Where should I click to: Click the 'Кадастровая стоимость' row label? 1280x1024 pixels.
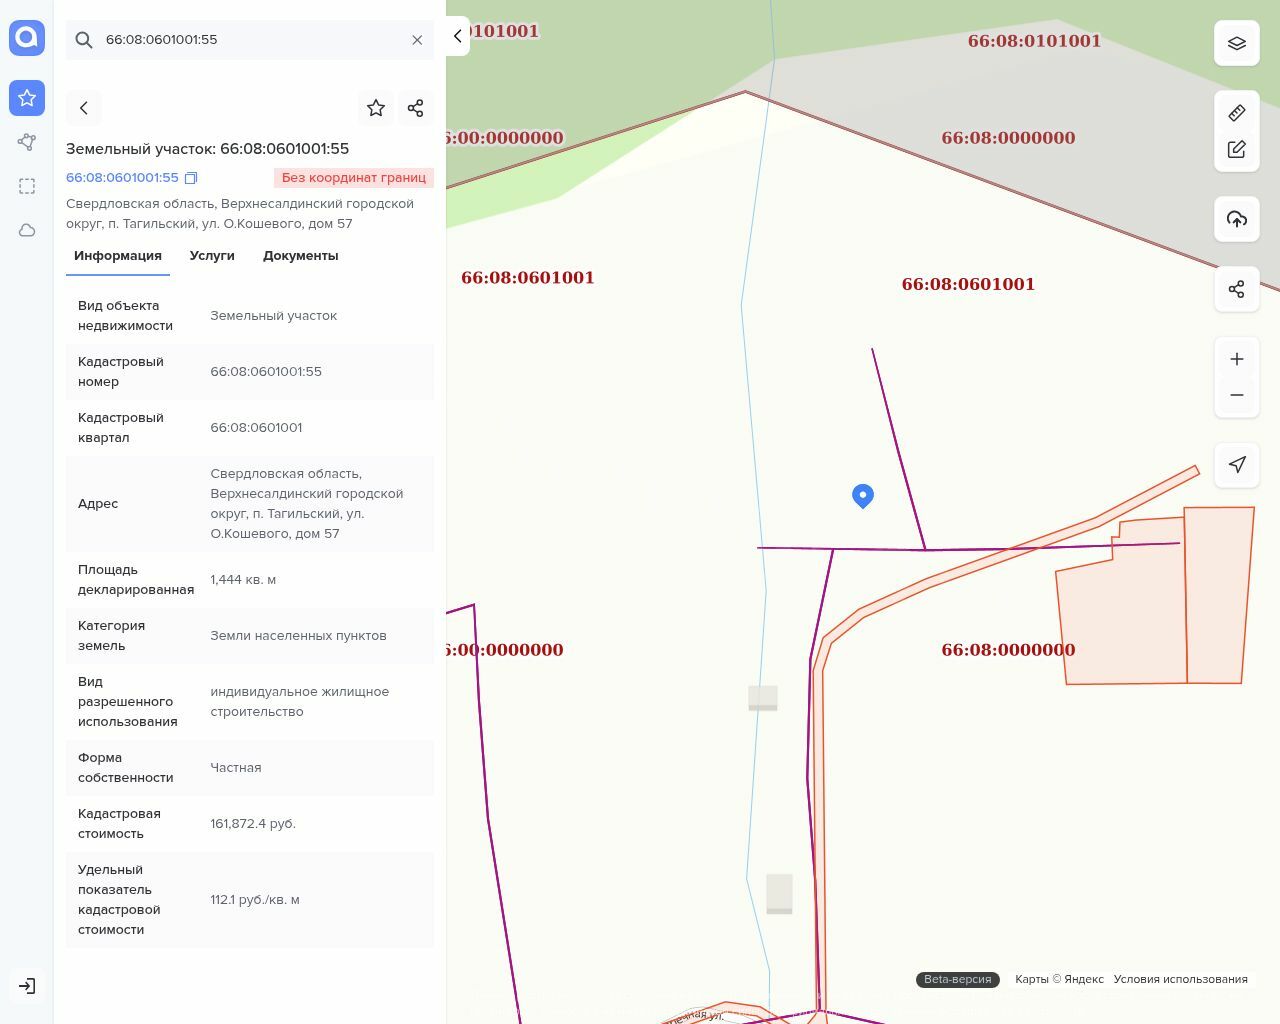coord(119,824)
